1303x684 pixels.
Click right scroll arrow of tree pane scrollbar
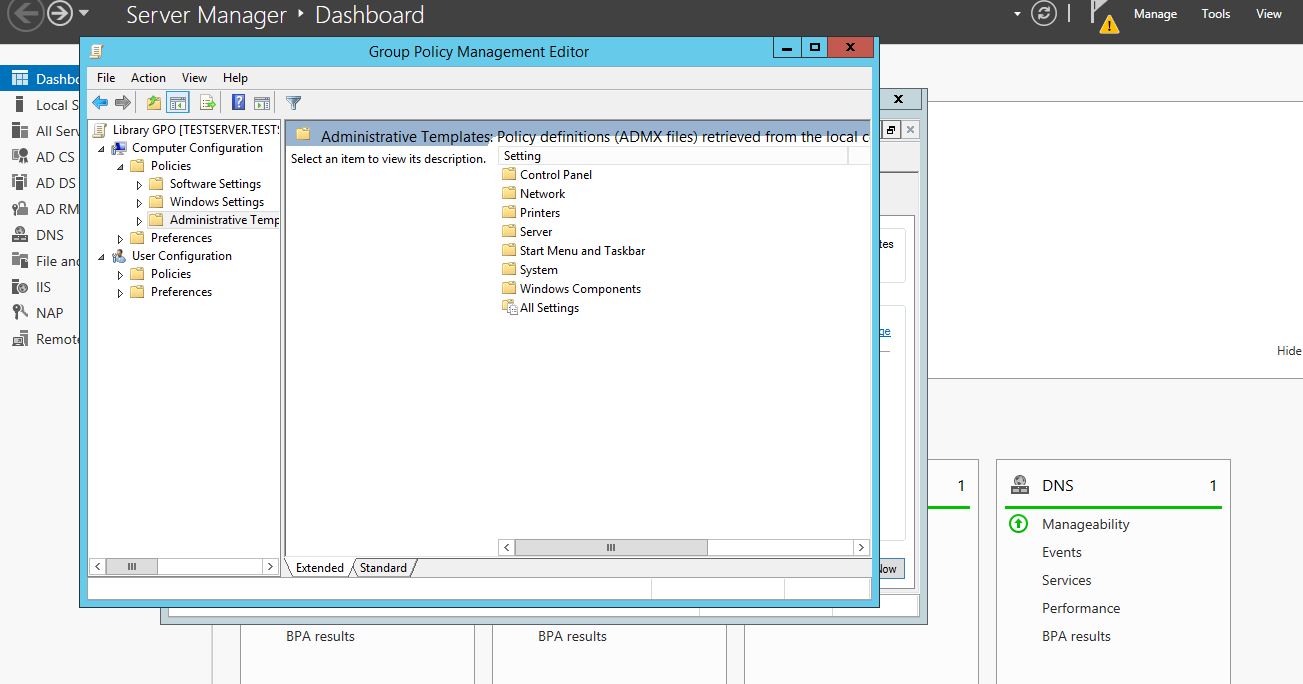pos(269,566)
